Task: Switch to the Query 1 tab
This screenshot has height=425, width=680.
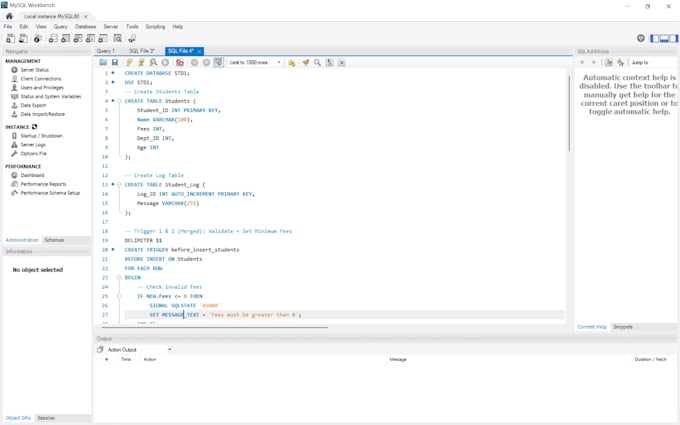Action: pyautogui.click(x=105, y=51)
